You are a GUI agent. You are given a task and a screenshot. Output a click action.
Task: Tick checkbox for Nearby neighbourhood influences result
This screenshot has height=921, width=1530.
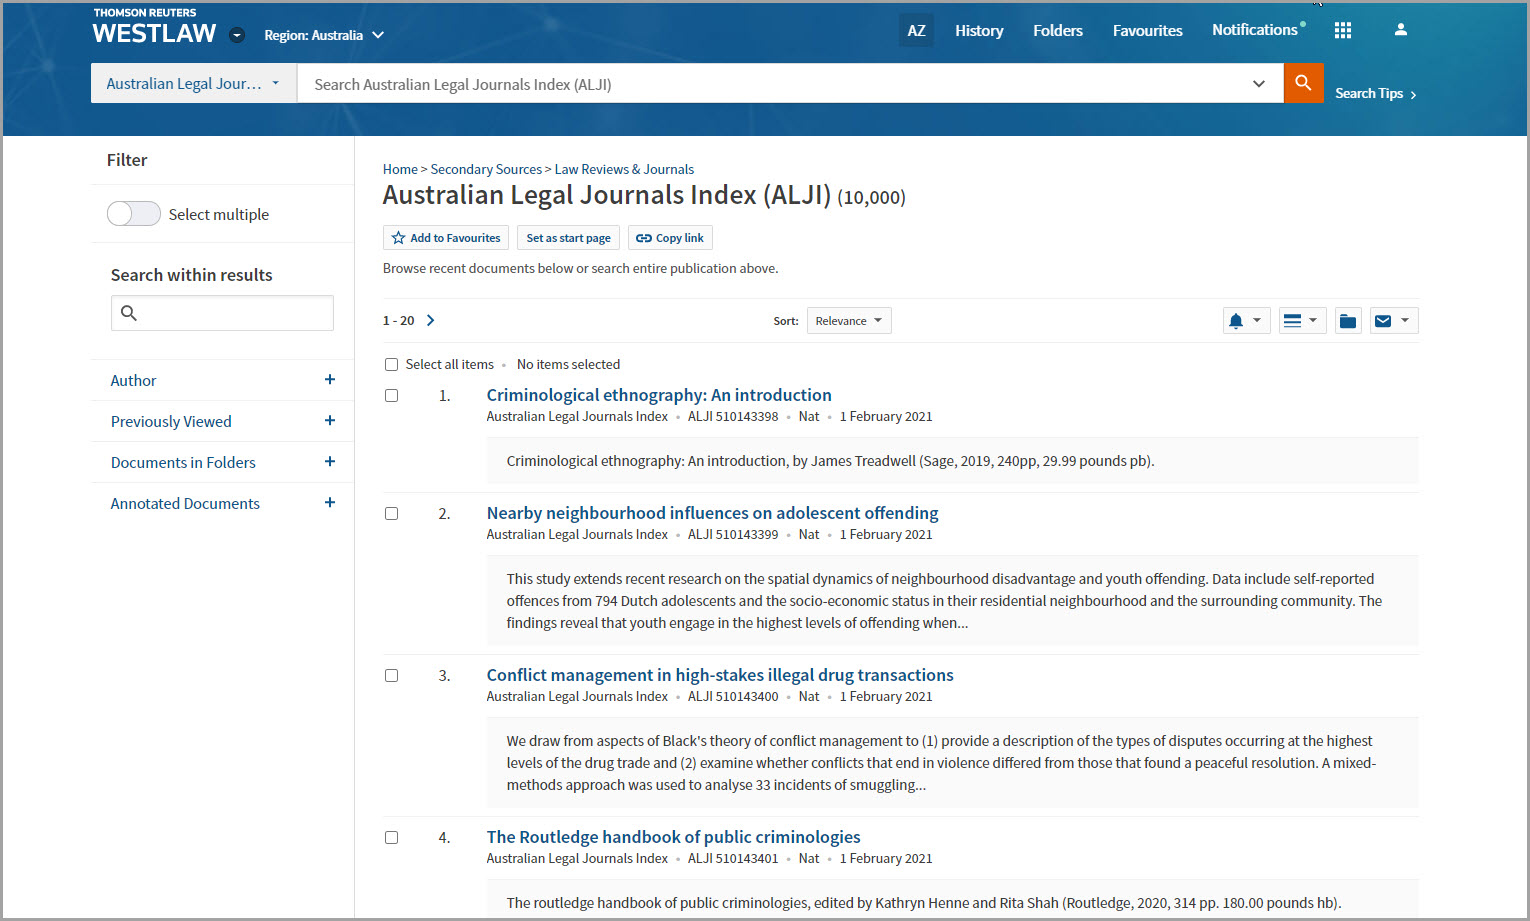click(x=392, y=514)
